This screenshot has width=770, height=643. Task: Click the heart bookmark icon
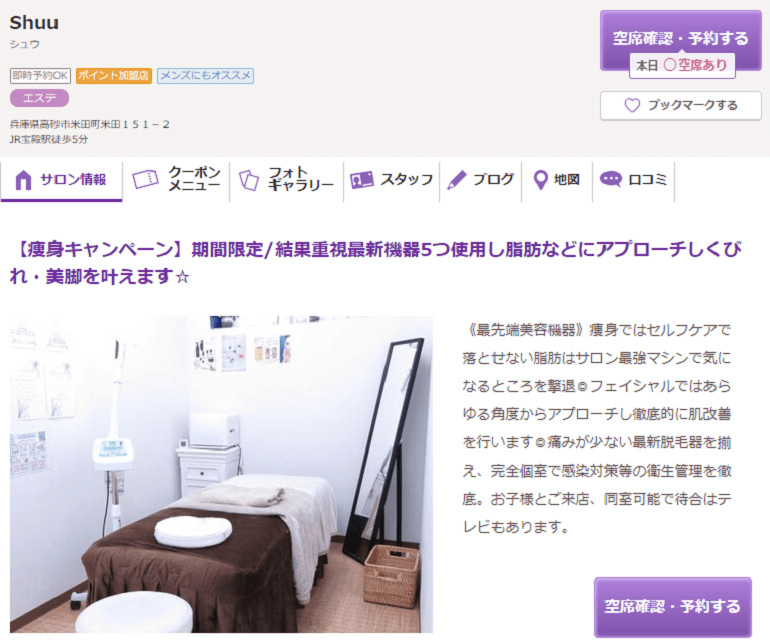[632, 105]
